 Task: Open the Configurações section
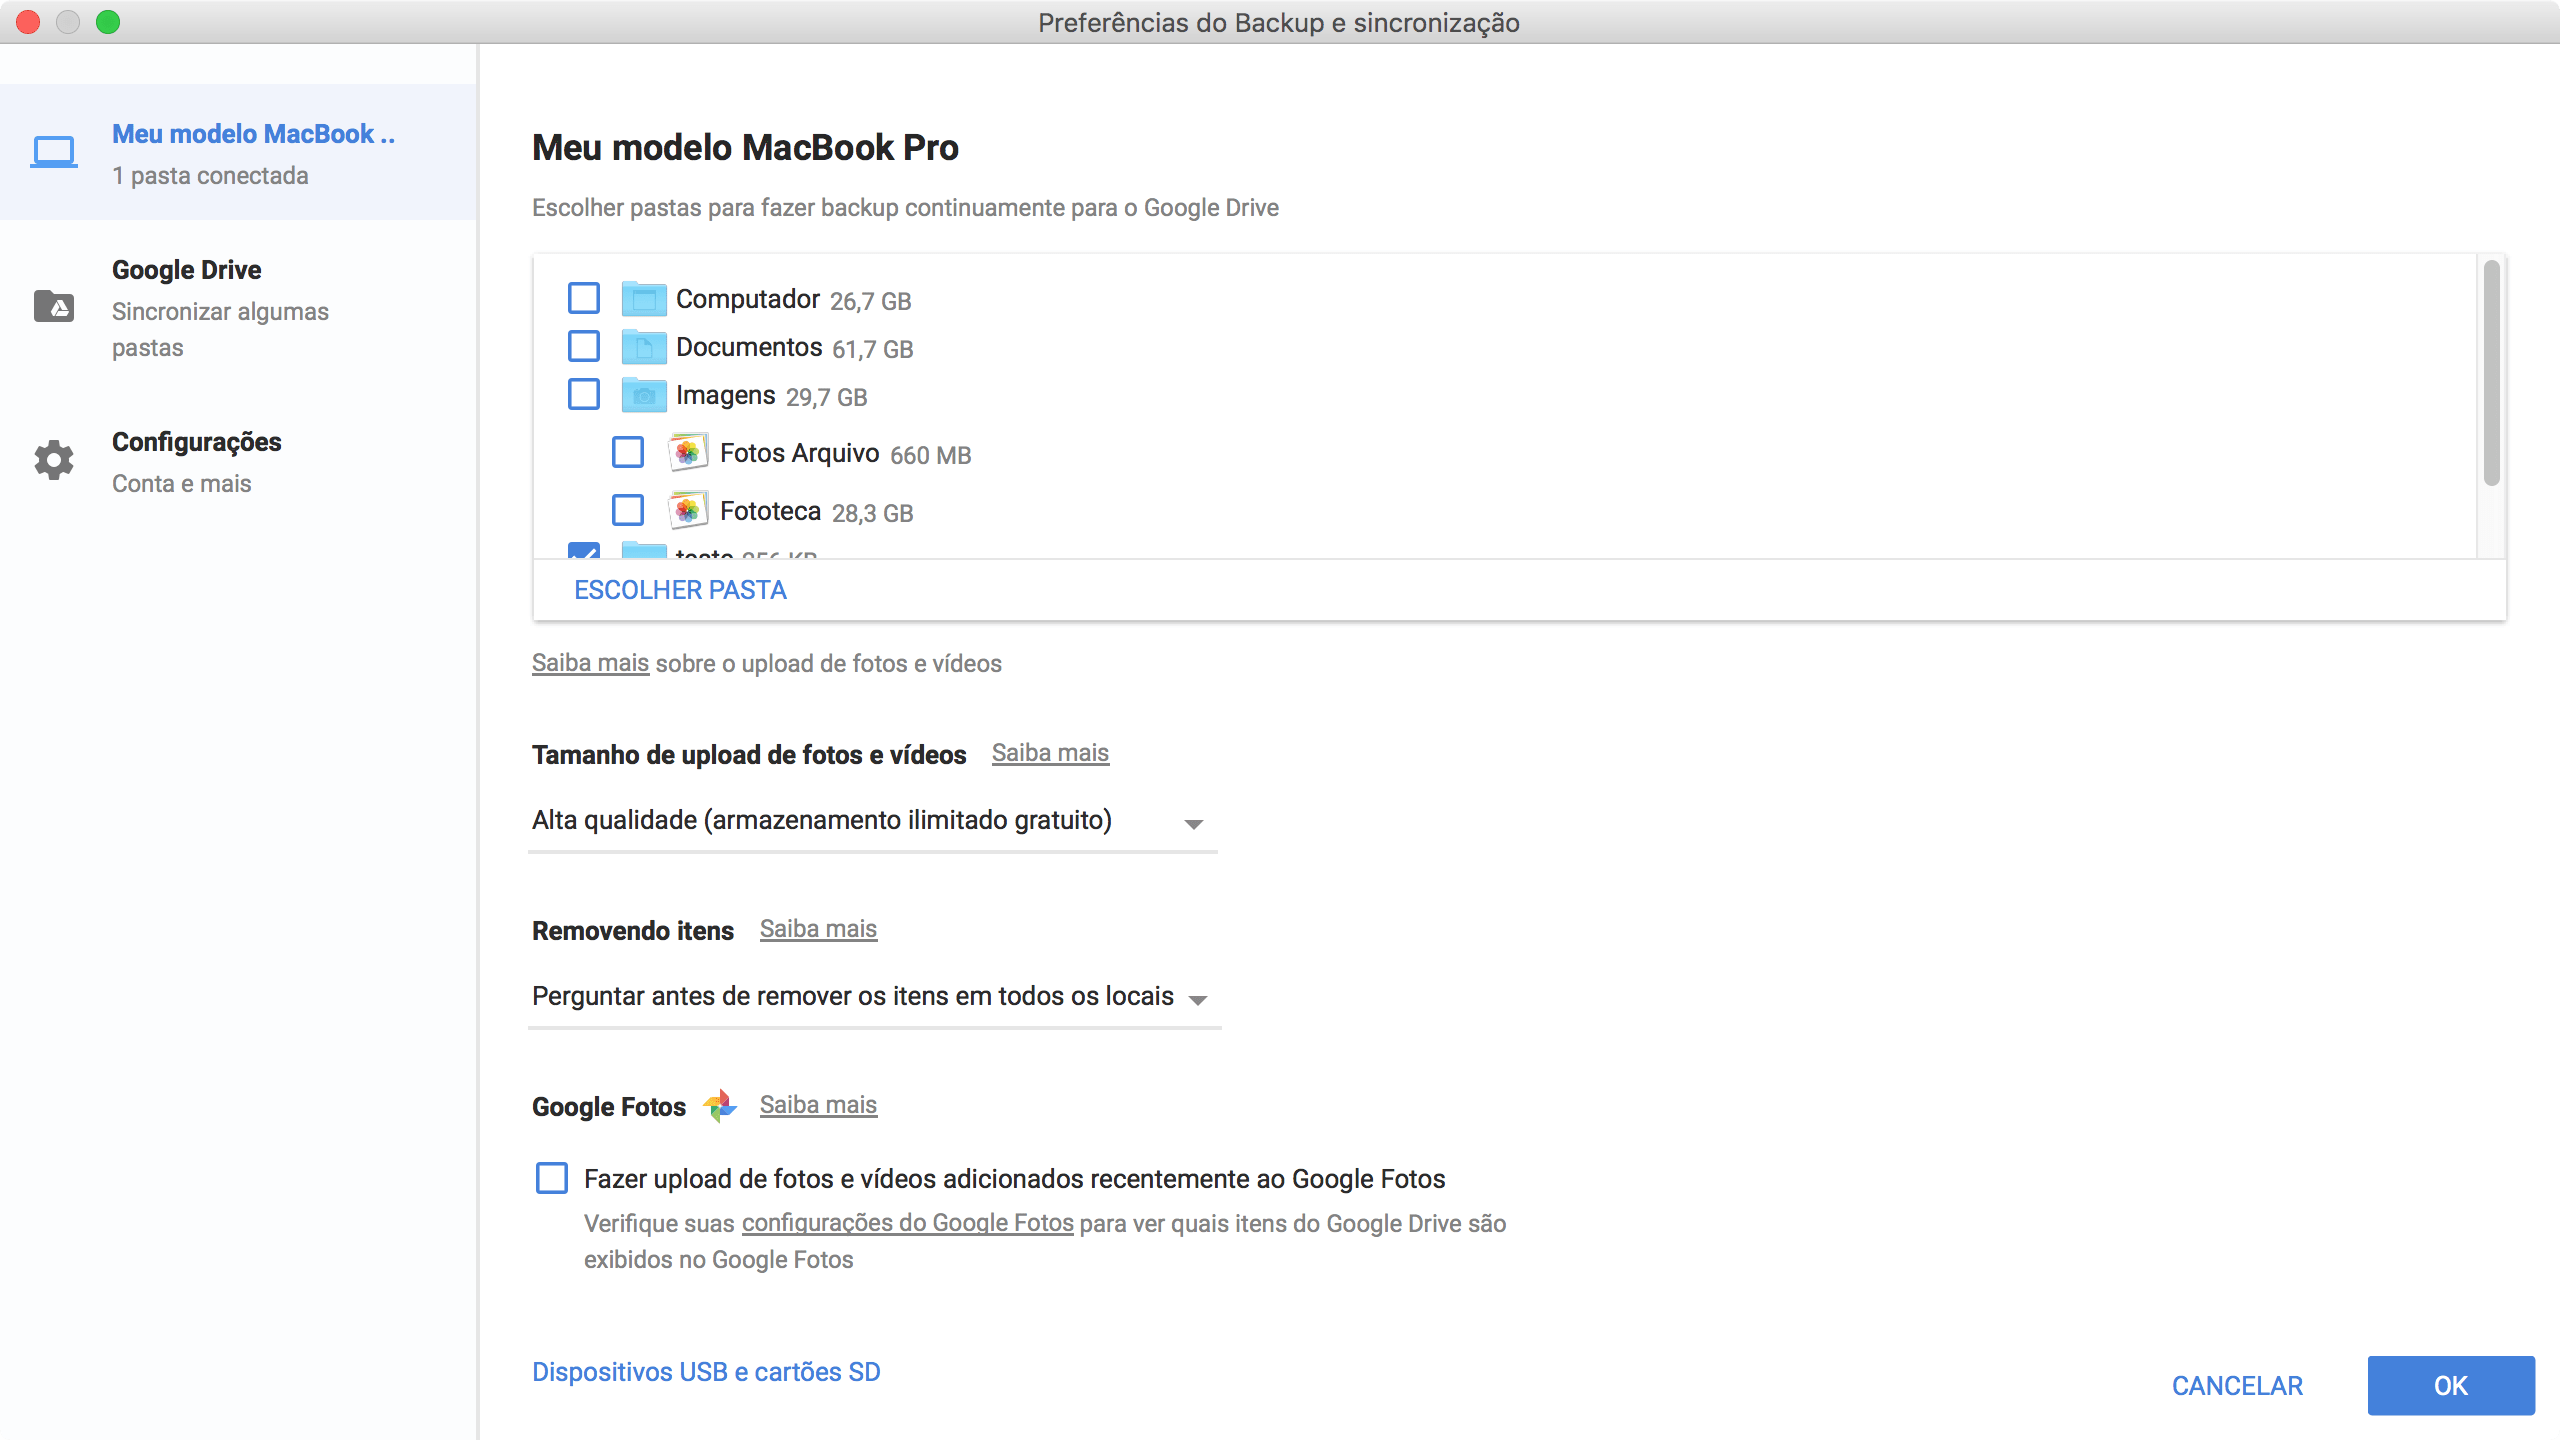click(x=197, y=442)
